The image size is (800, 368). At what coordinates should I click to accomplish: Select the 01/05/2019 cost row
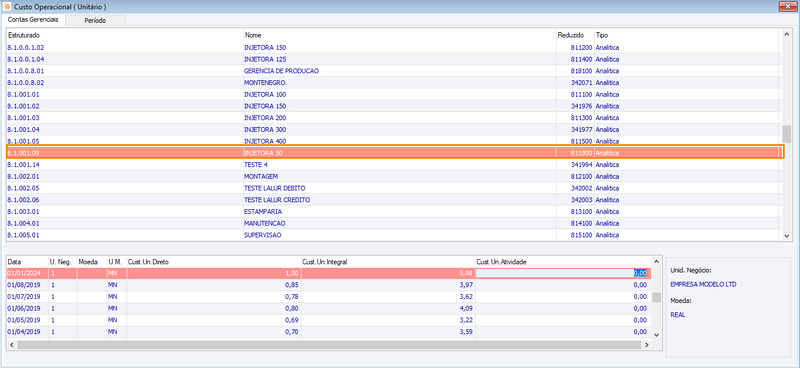[x=329, y=320]
